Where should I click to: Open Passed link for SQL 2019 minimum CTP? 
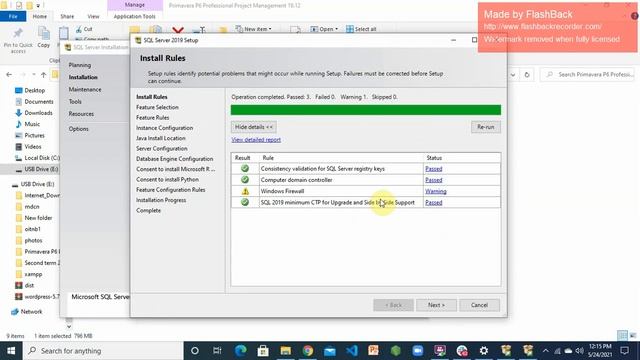433,202
